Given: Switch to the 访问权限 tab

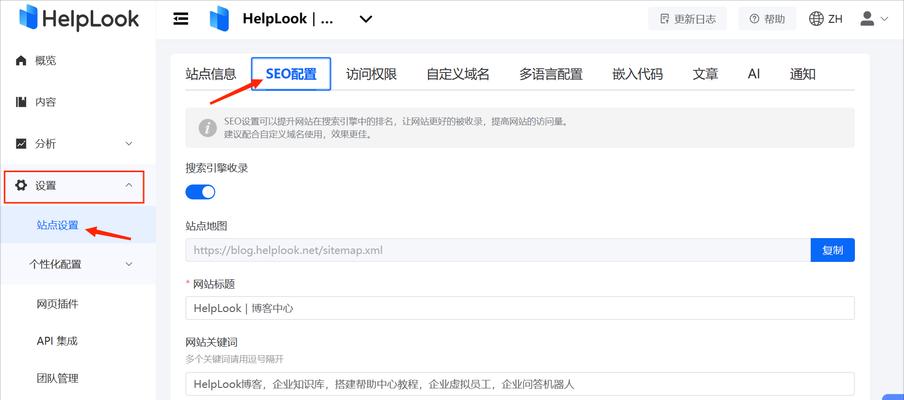Looking at the screenshot, I should point(371,74).
